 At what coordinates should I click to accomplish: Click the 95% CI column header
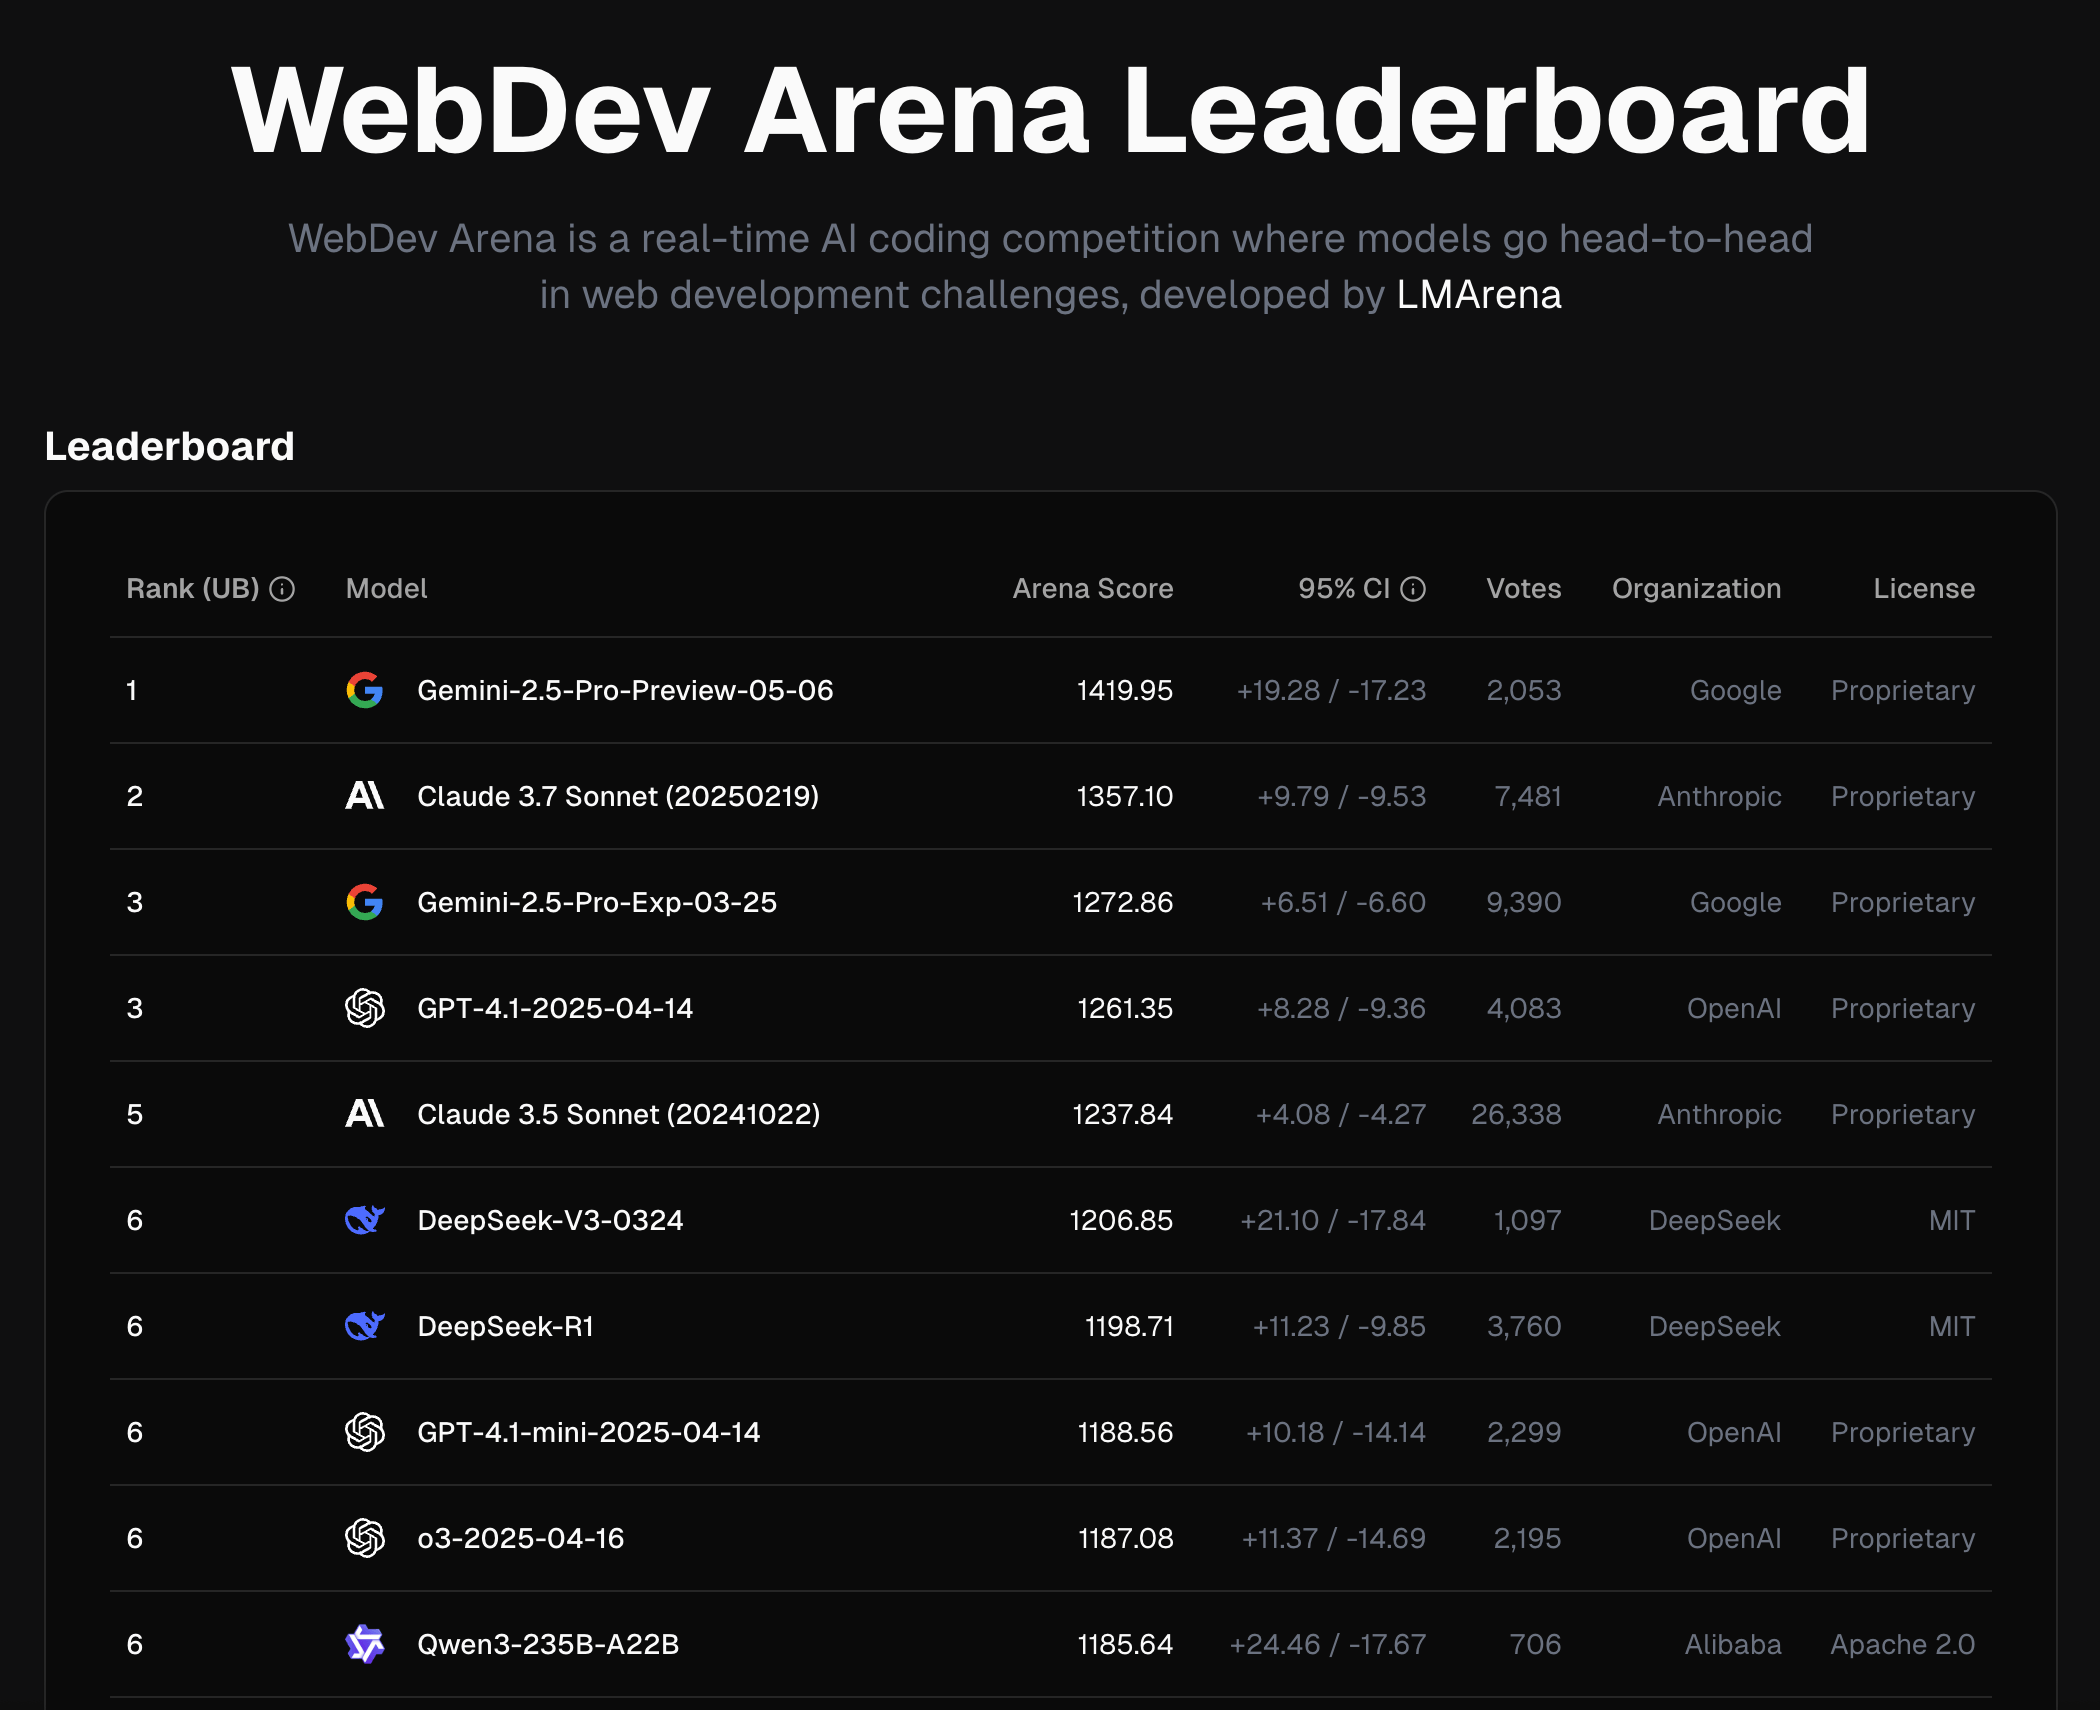(1344, 589)
